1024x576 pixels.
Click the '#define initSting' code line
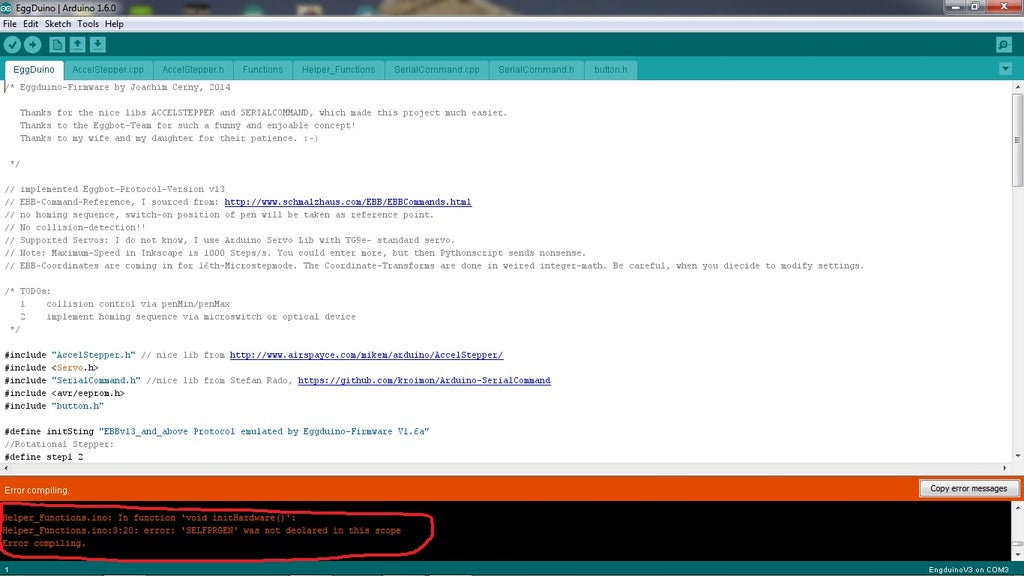(217, 432)
